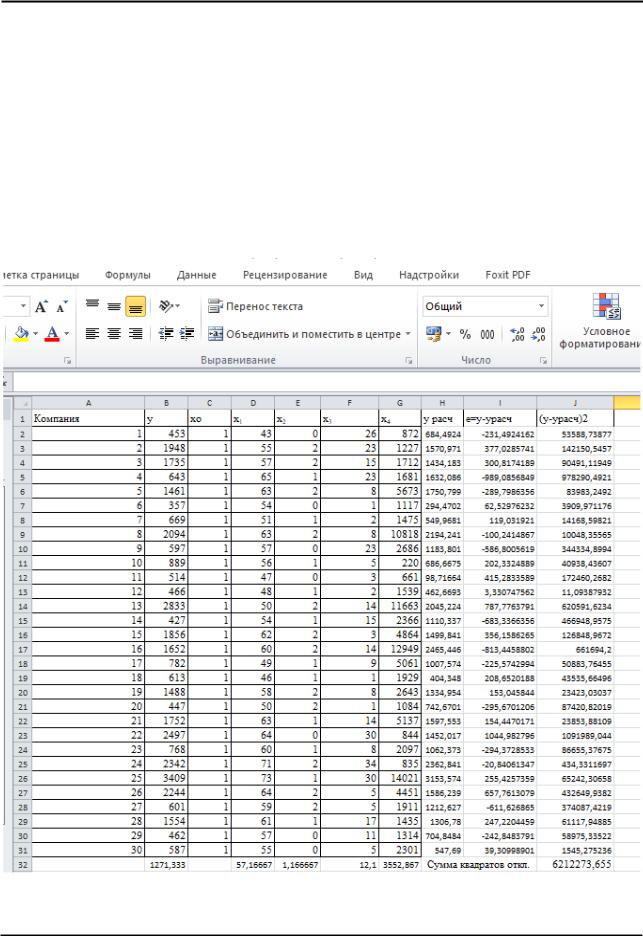This screenshot has height=936, width=643.
Task: Select the Сумма квадратов откл. cell
Action: [x=479, y=865]
